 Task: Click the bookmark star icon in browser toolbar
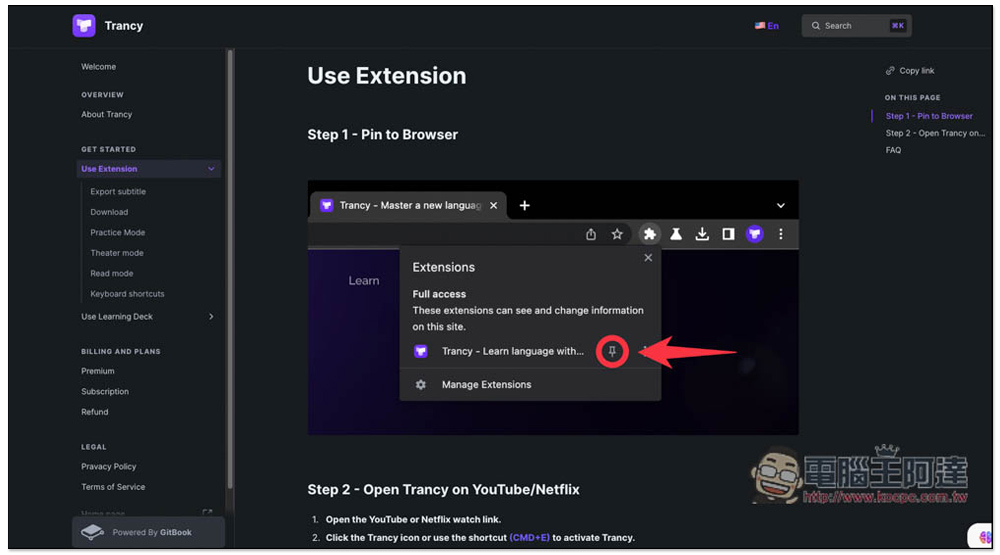[617, 234]
